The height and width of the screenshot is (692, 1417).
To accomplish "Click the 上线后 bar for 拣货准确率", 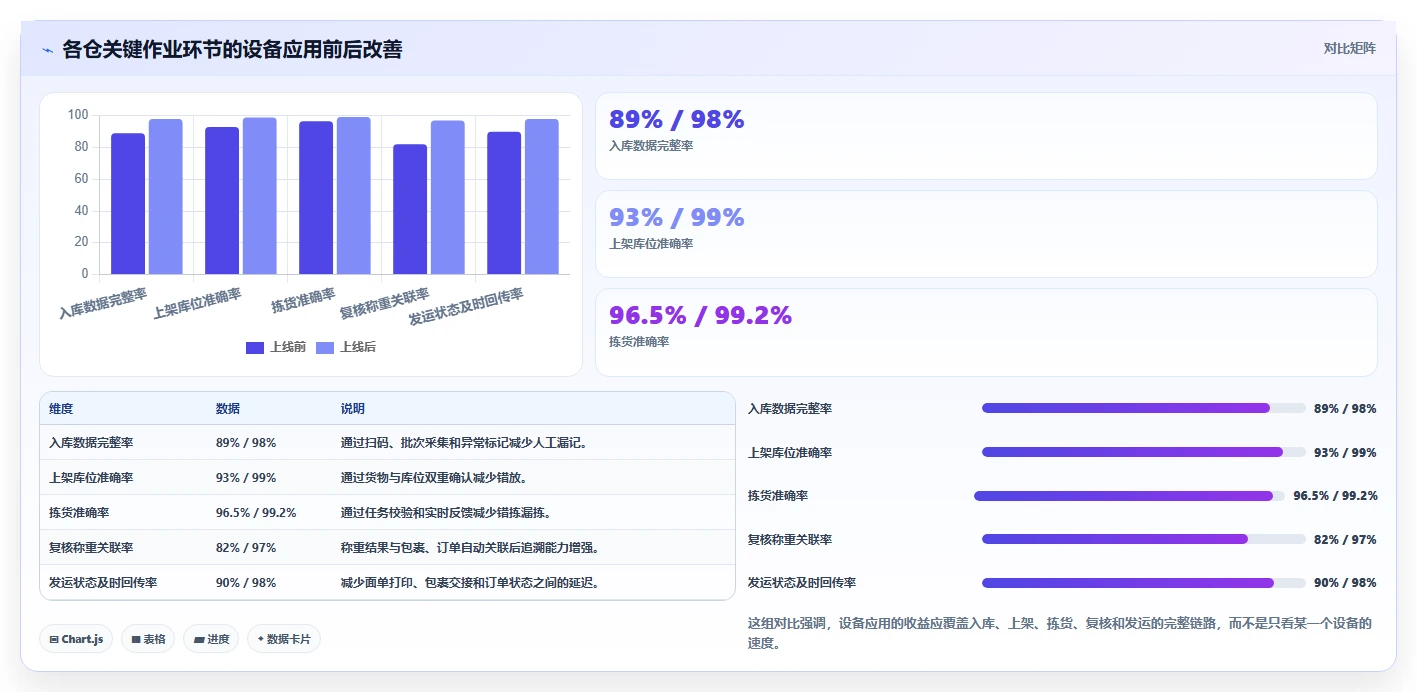I will click(x=354, y=196).
